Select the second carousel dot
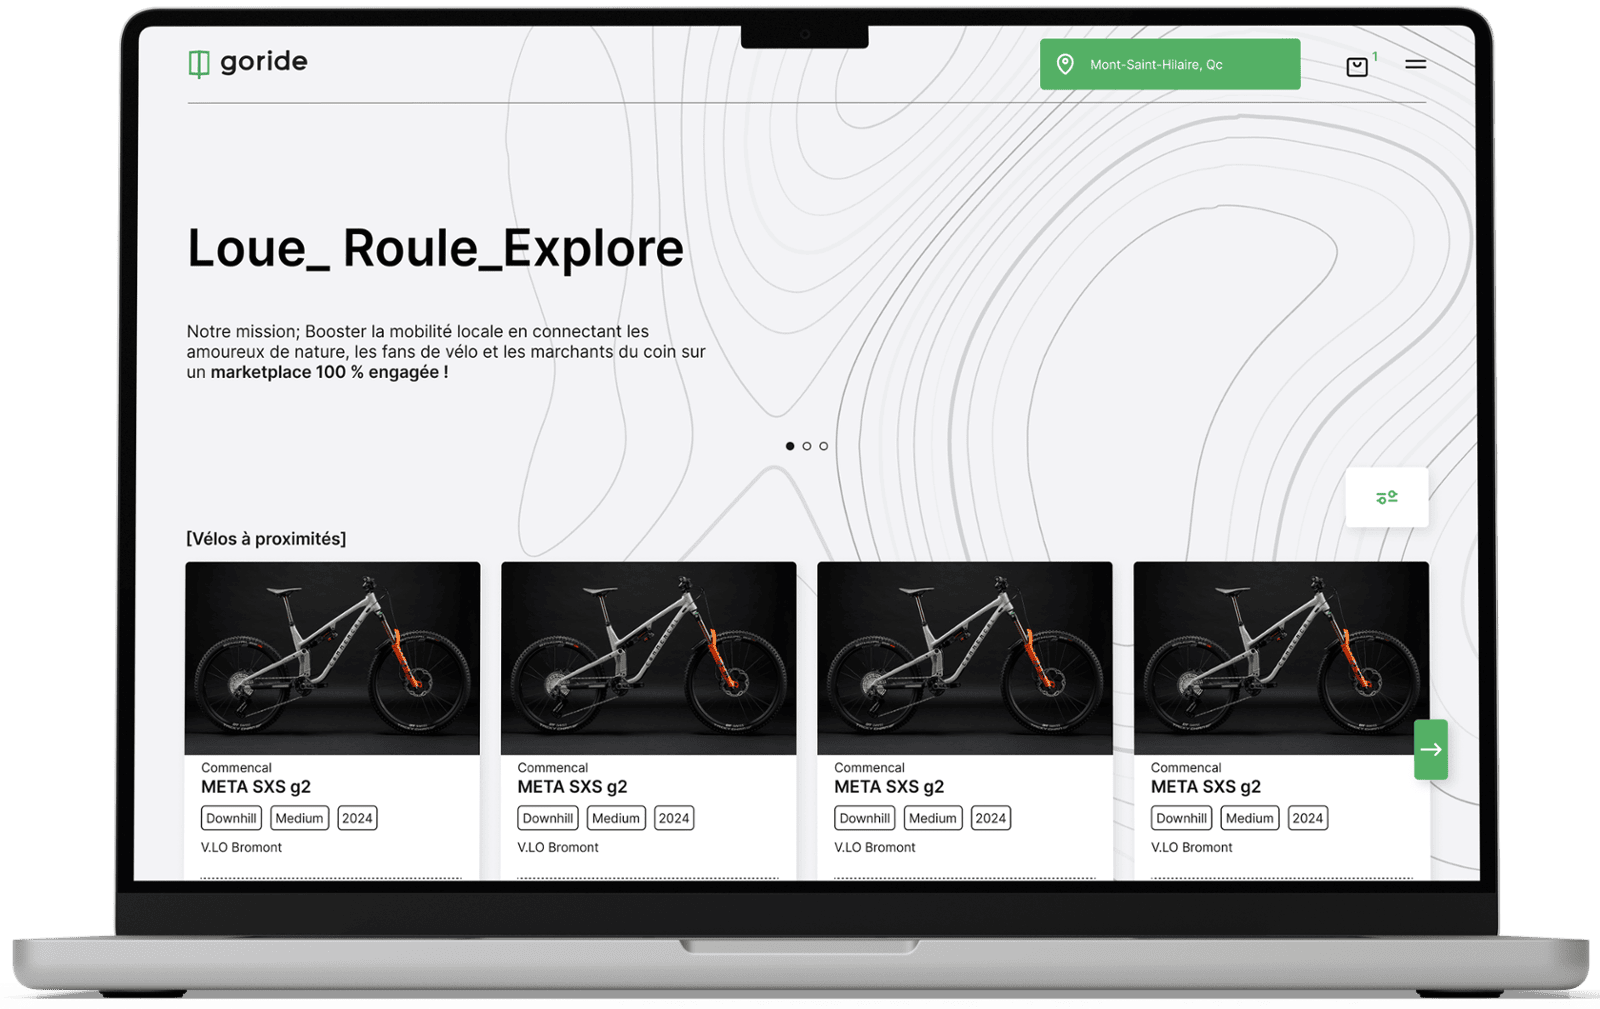 click(x=807, y=446)
